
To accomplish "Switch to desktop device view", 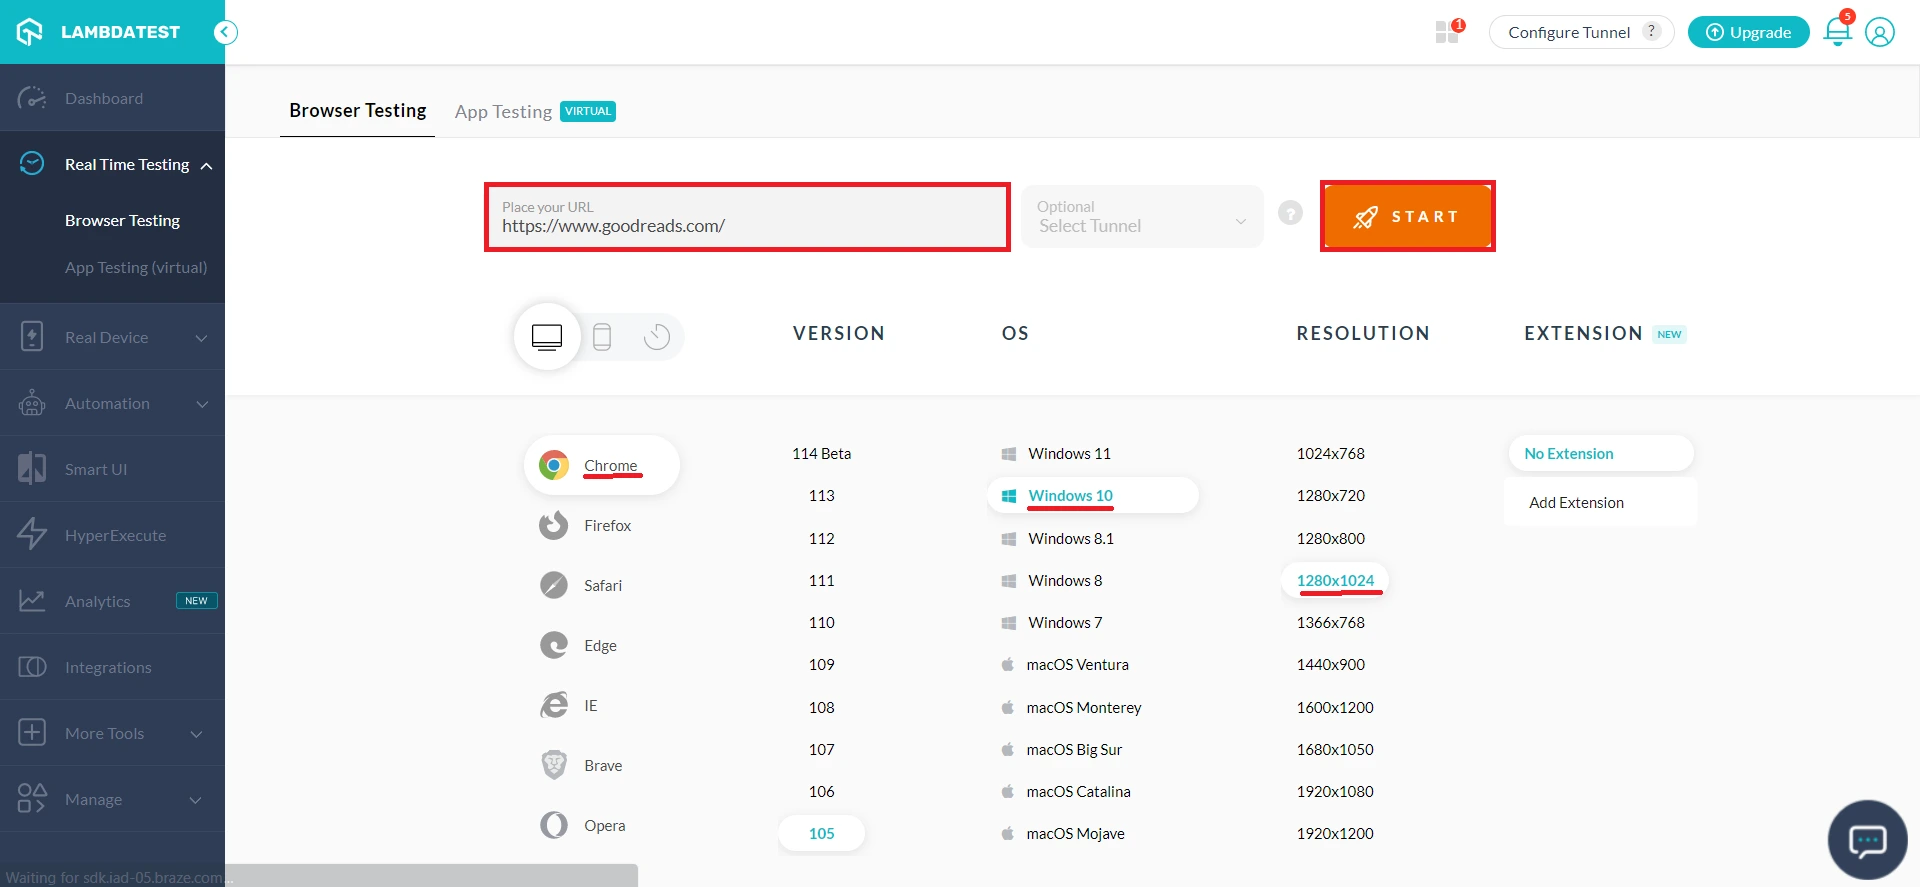I will (x=547, y=337).
